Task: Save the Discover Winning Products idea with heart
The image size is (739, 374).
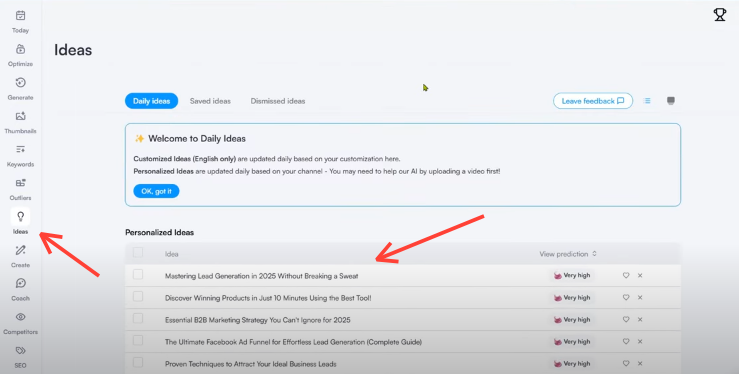Action: 626,298
